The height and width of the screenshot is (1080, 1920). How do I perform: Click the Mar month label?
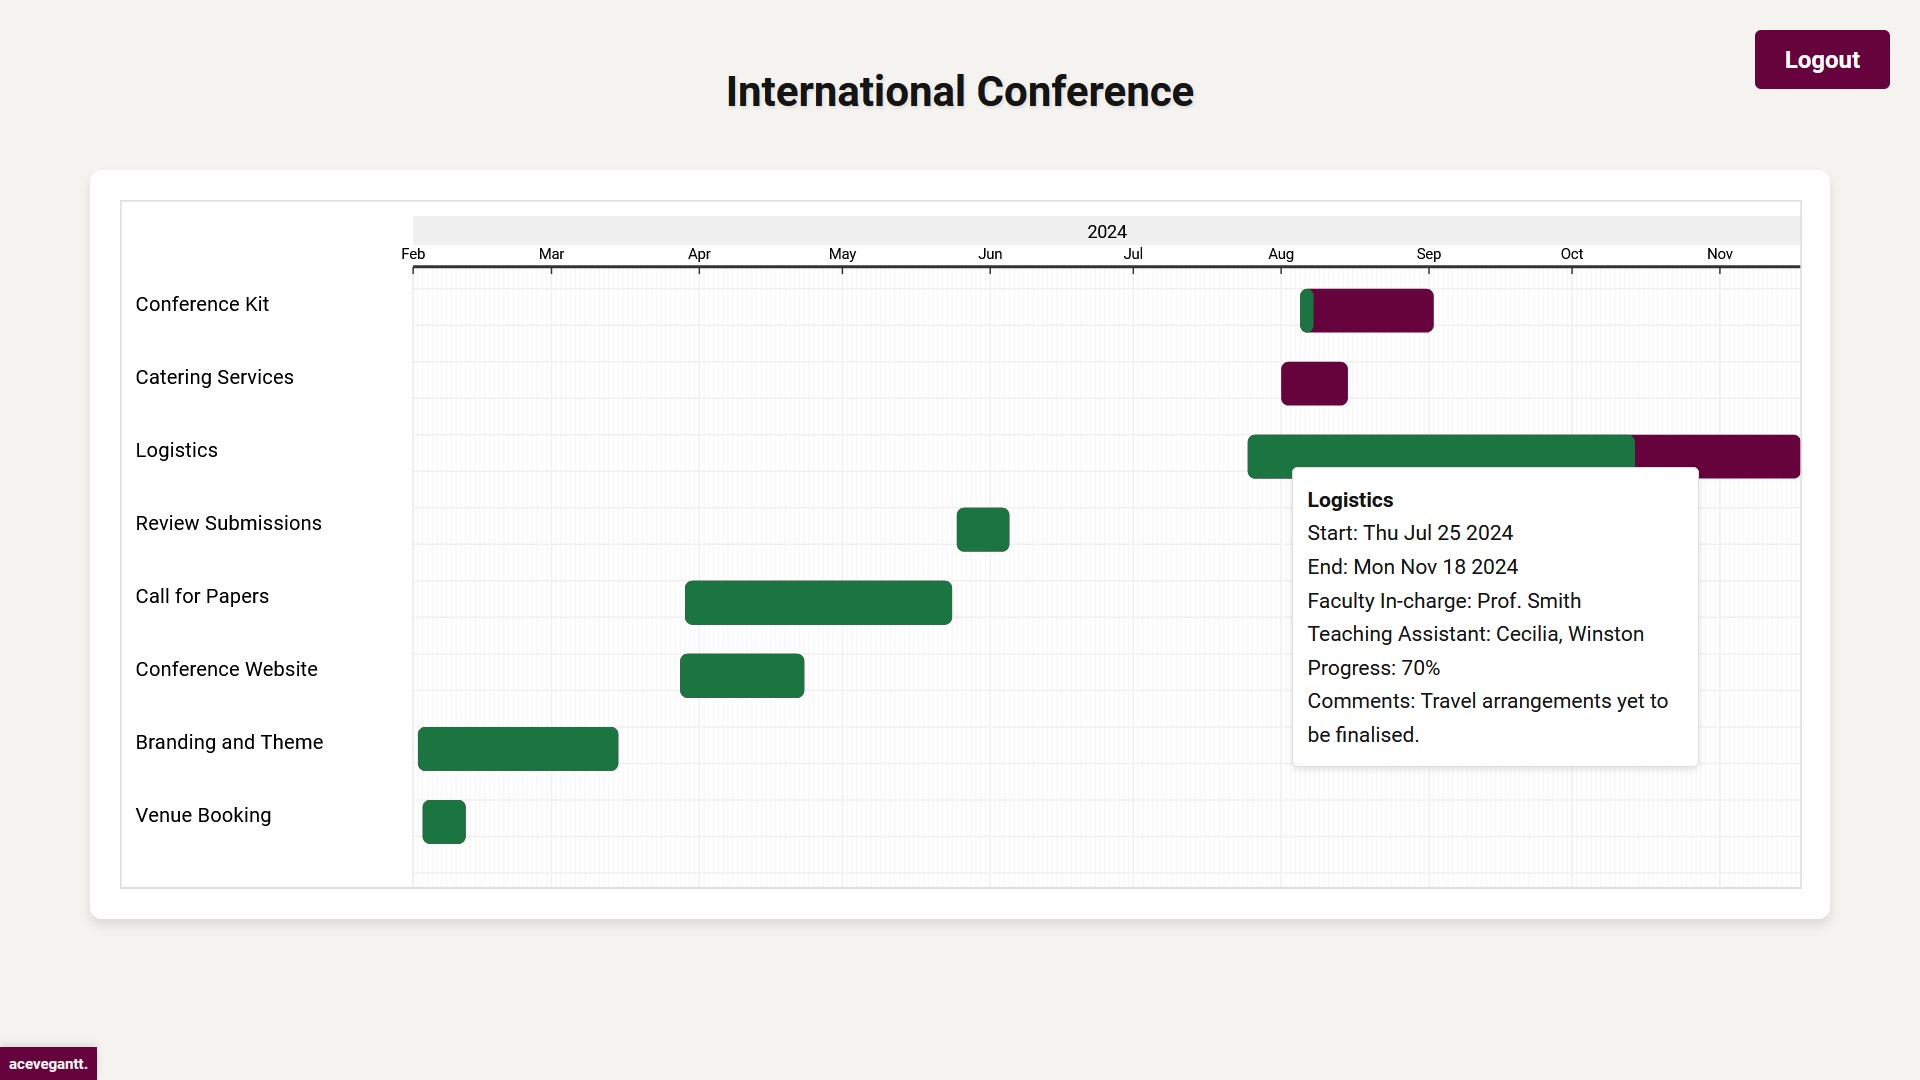(x=551, y=254)
